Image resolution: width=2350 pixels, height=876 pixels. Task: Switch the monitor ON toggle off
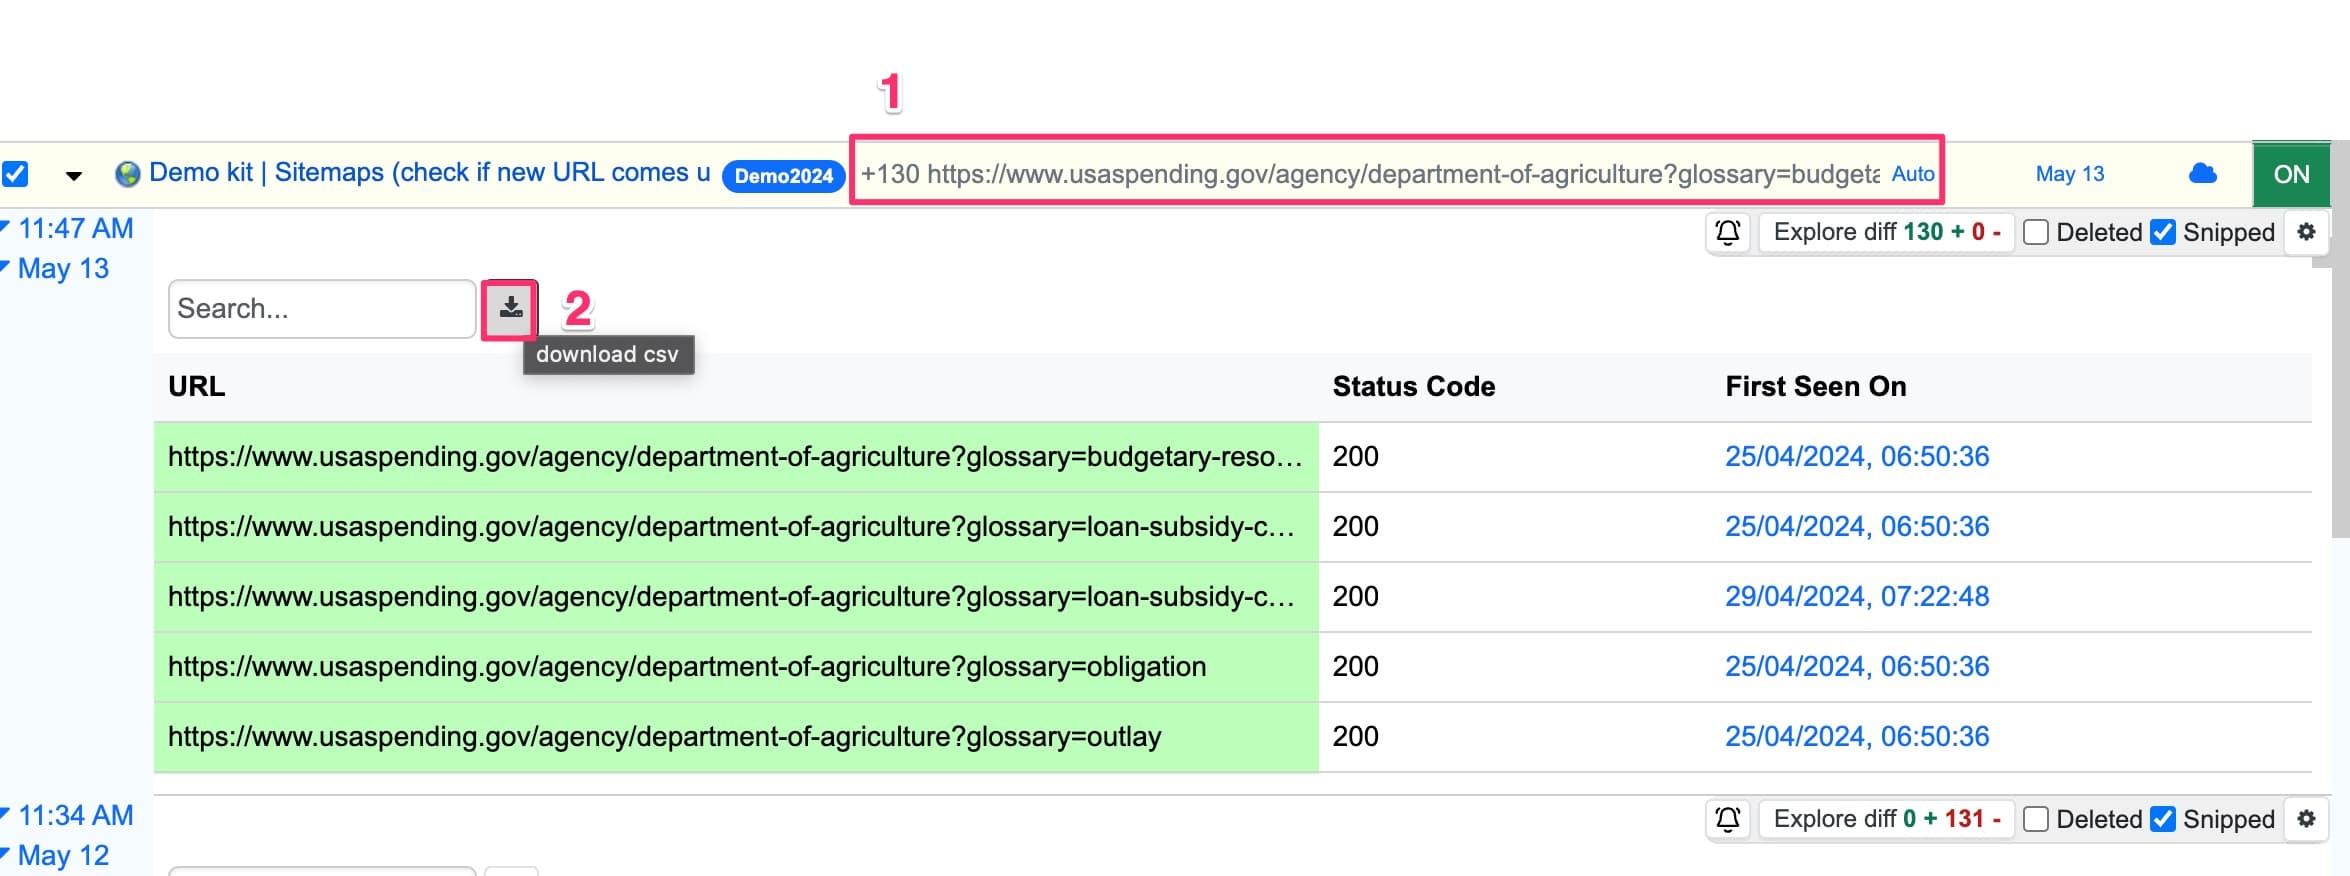tap(2291, 173)
